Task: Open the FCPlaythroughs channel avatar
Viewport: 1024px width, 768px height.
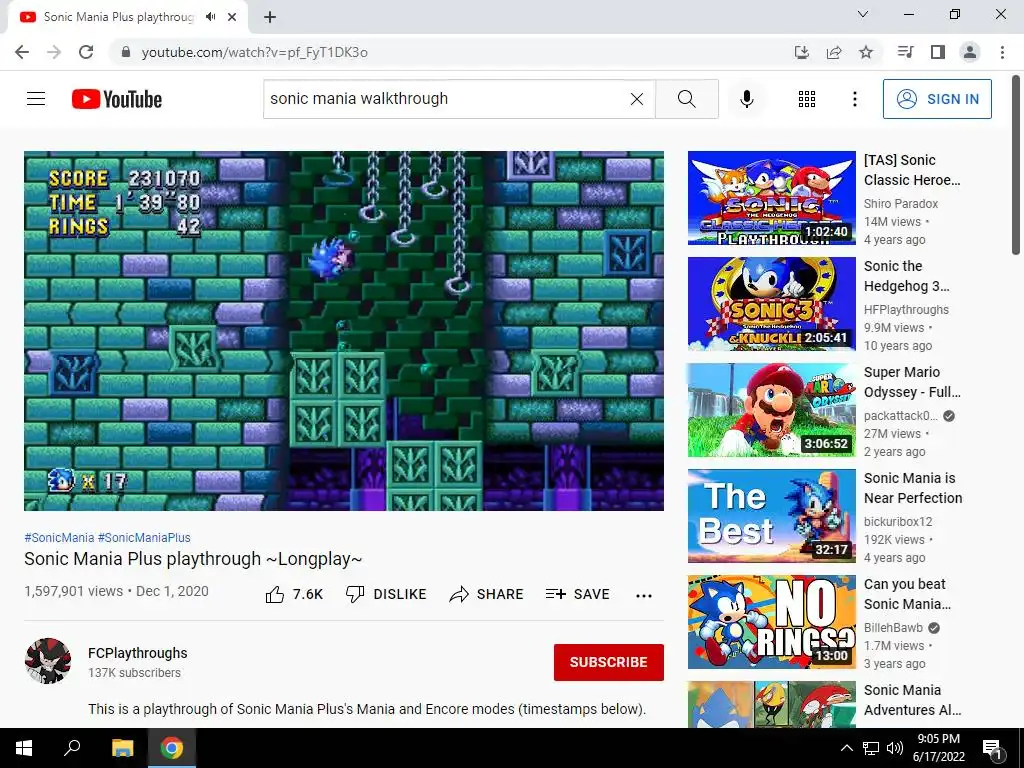Action: (48, 661)
